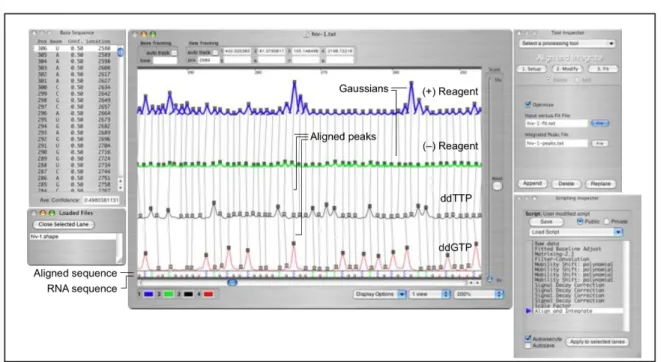
Task: Click the Input versus Fit File field
Action: (x=556, y=123)
